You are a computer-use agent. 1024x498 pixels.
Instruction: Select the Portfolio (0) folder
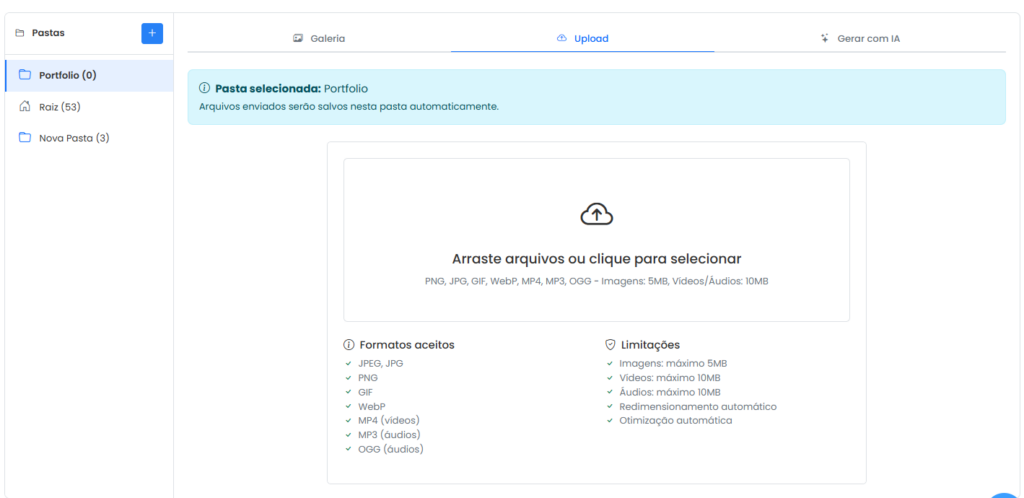point(68,75)
